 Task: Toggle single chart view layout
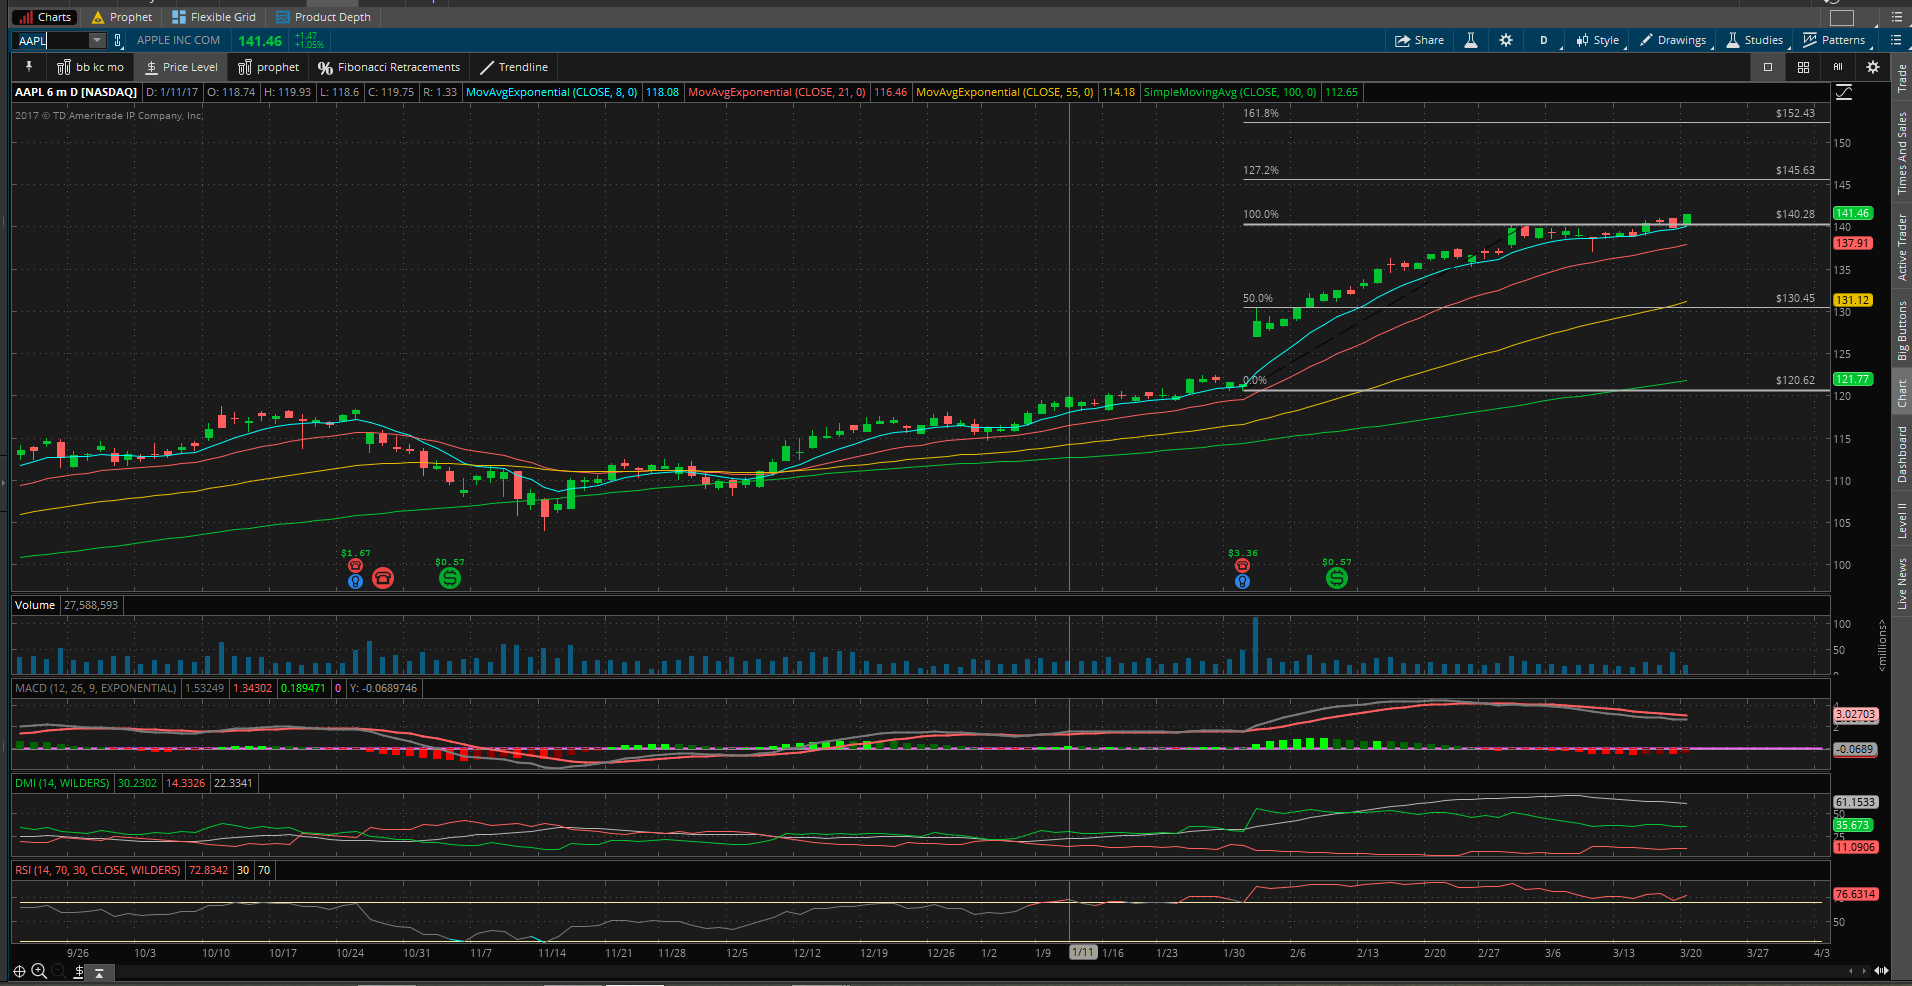pyautogui.click(x=1768, y=67)
